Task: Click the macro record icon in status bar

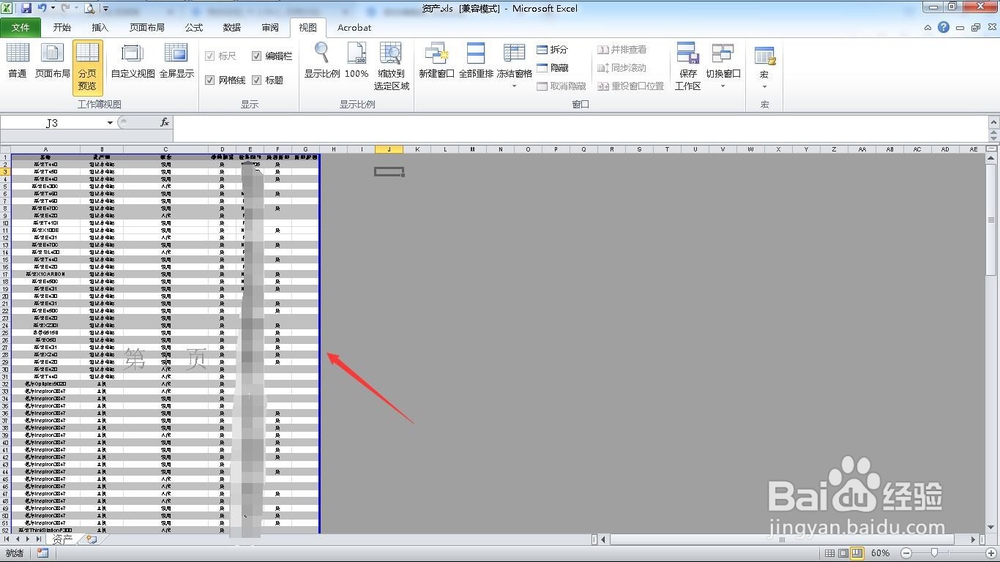Action: [x=42, y=553]
